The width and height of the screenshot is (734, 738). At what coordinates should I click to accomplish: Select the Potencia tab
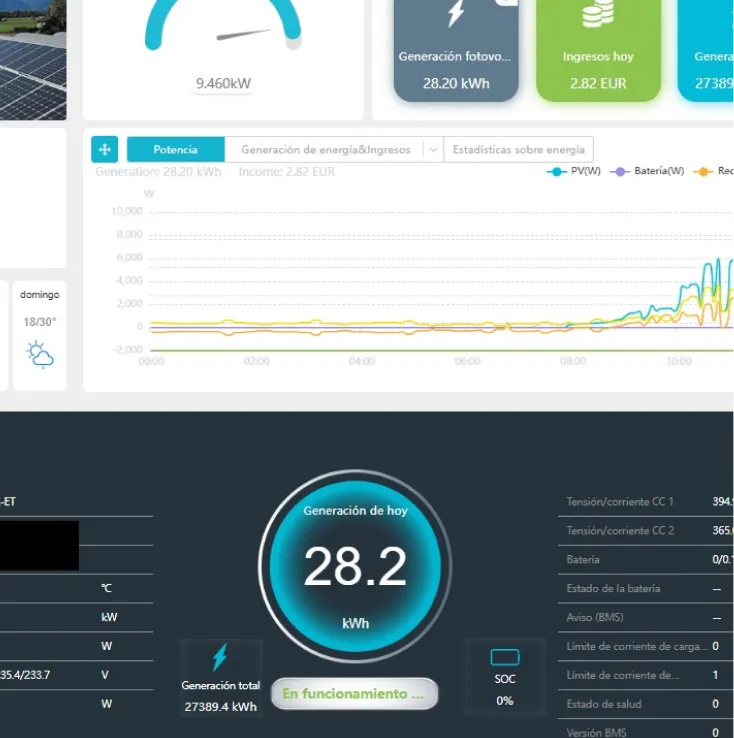click(175, 150)
